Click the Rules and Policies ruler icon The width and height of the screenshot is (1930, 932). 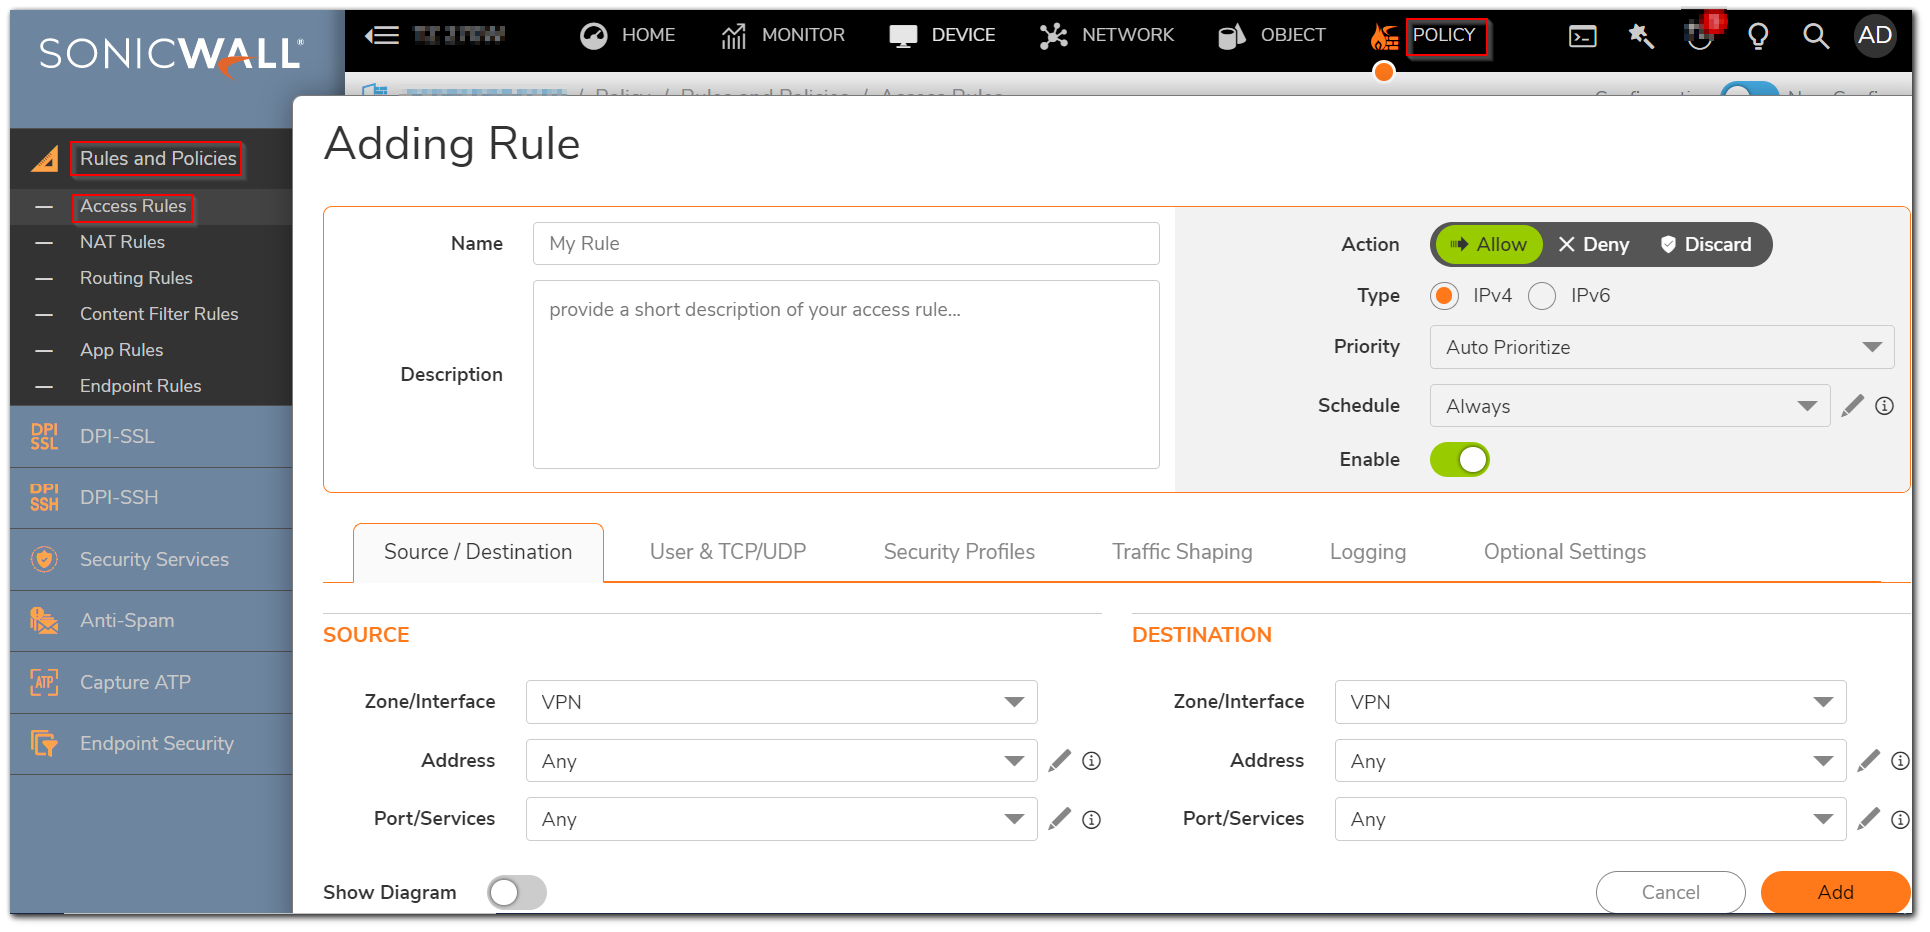[x=45, y=159]
